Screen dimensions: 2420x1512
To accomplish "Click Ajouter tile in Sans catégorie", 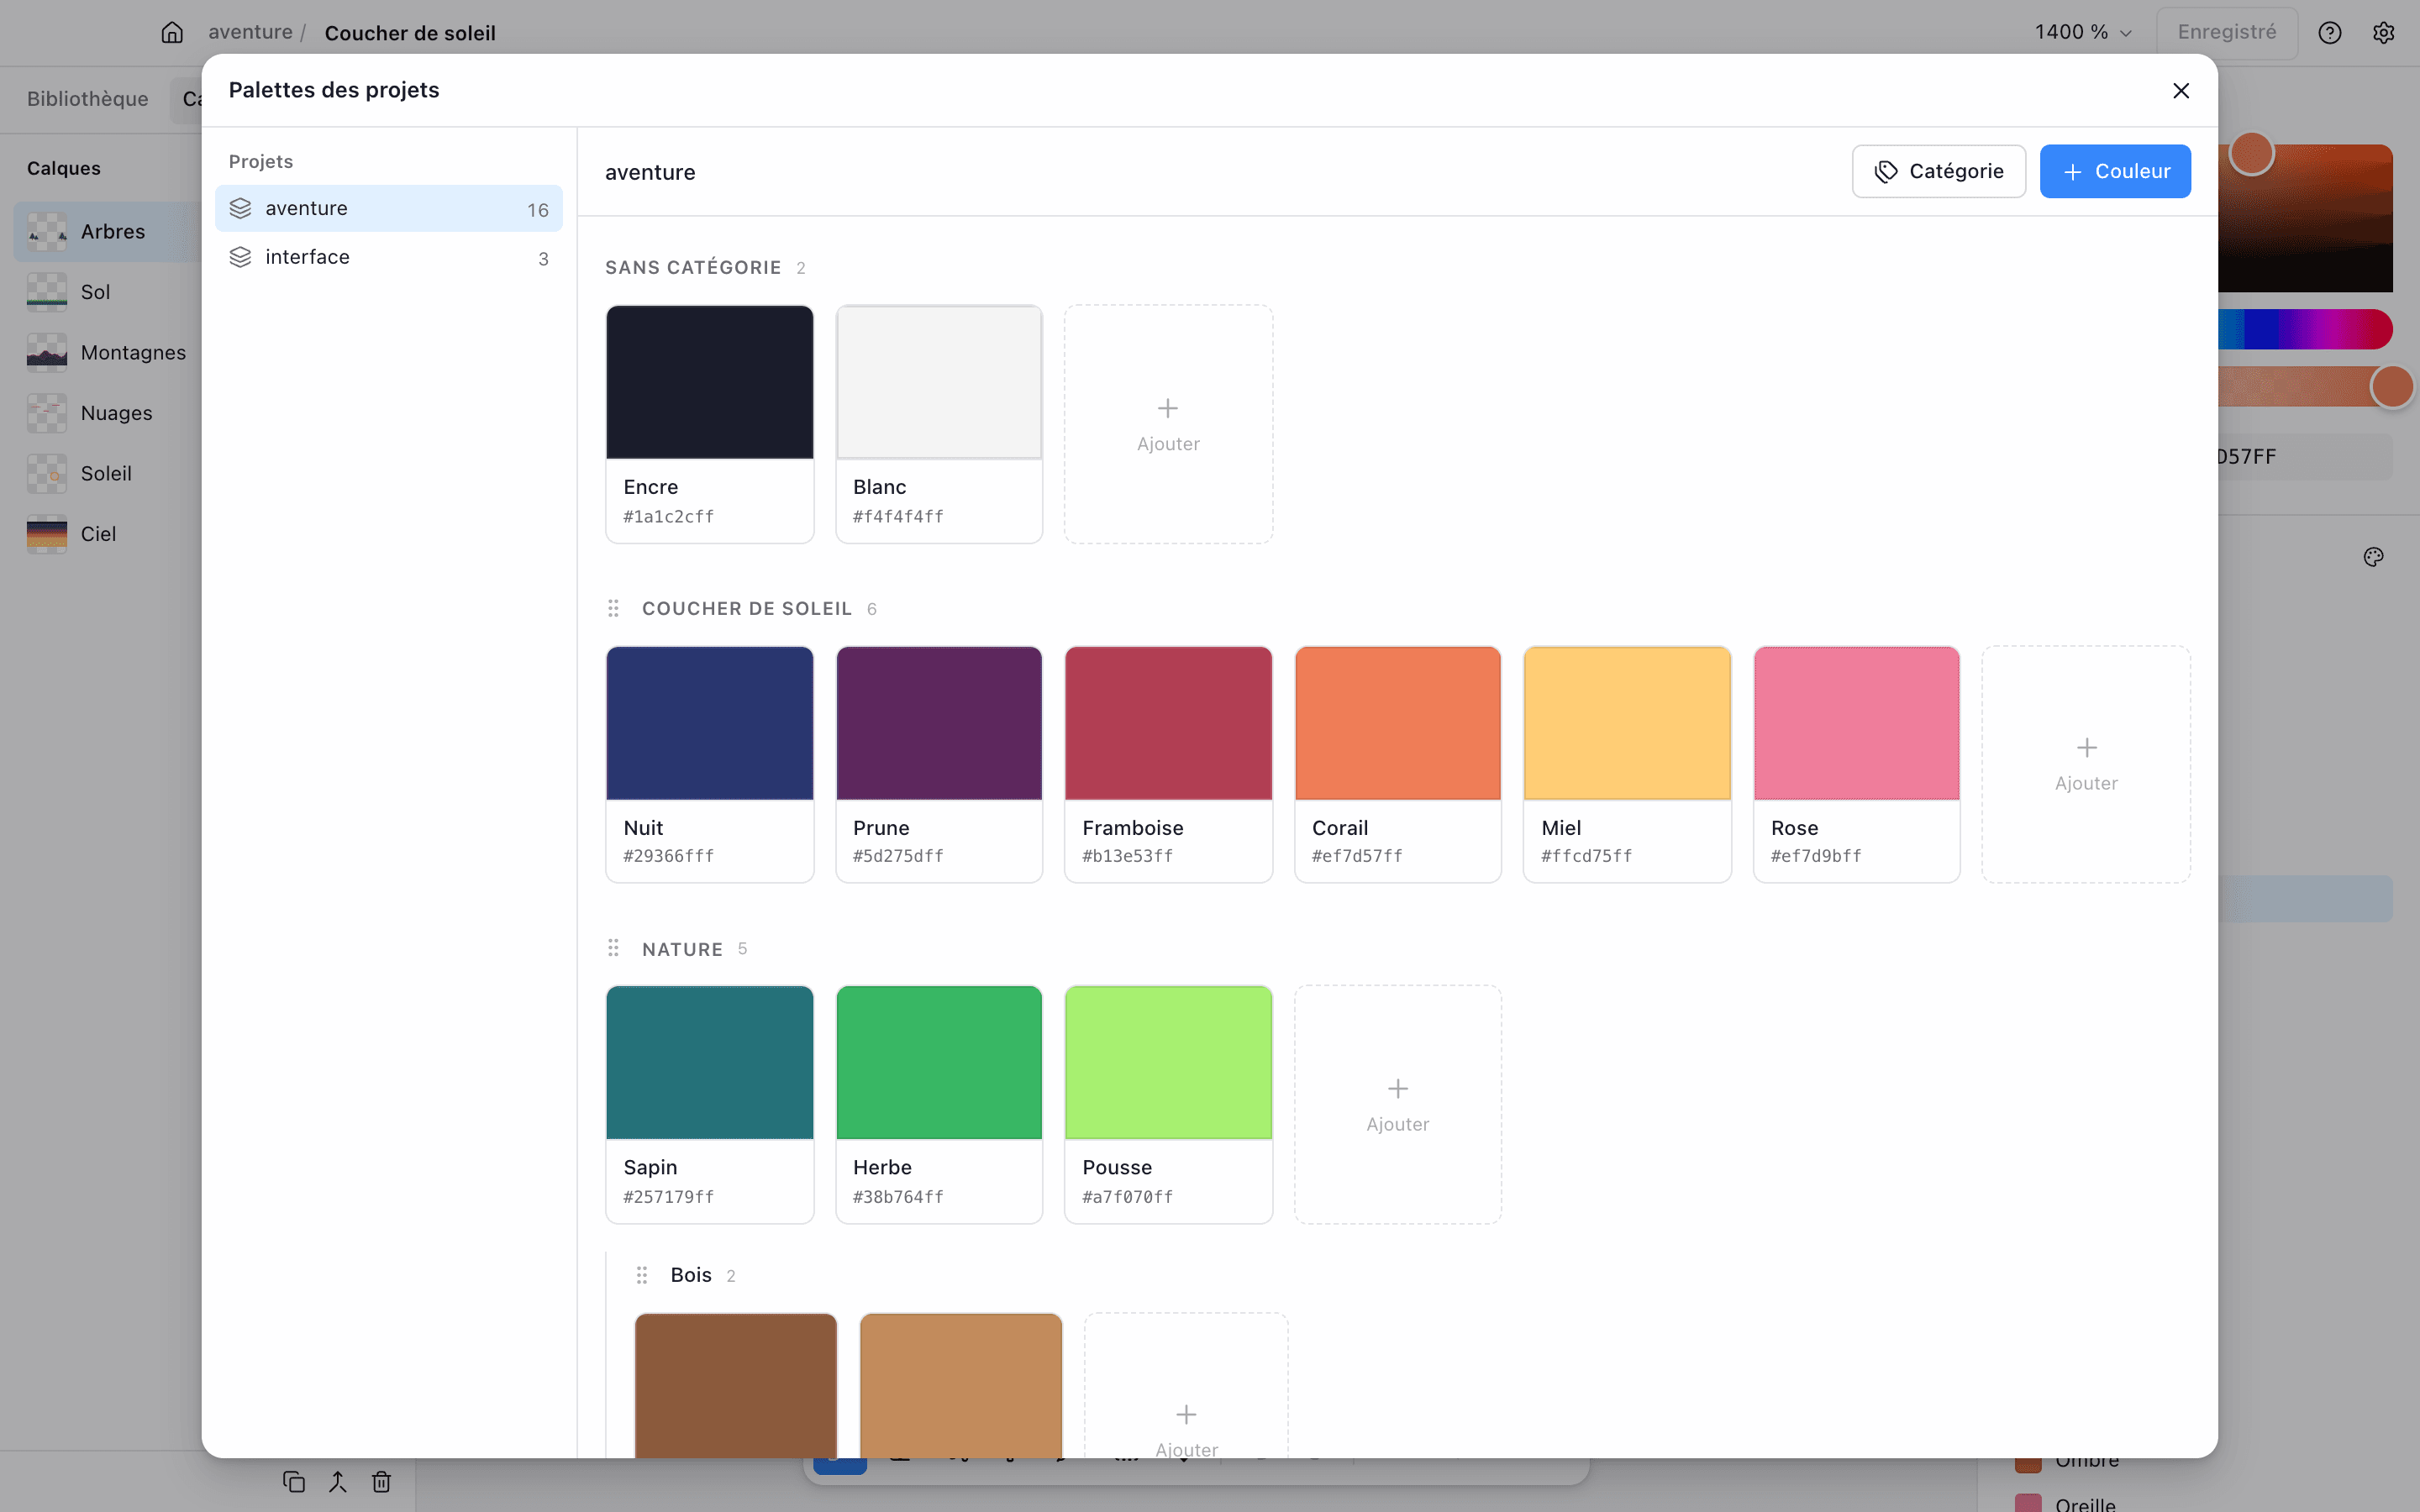I will point(1168,424).
